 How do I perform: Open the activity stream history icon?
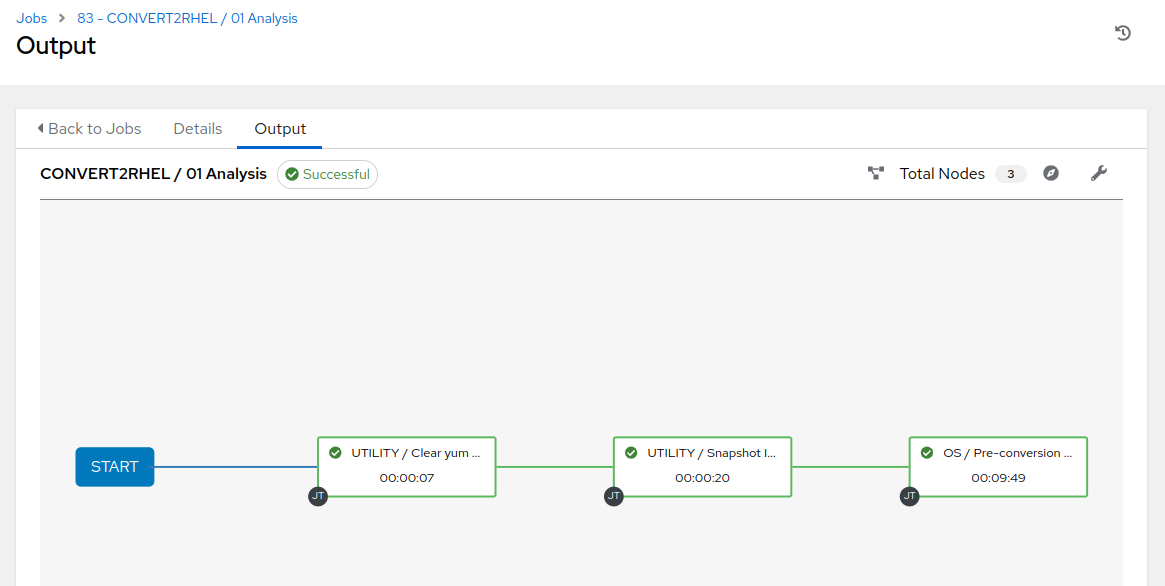click(1123, 33)
